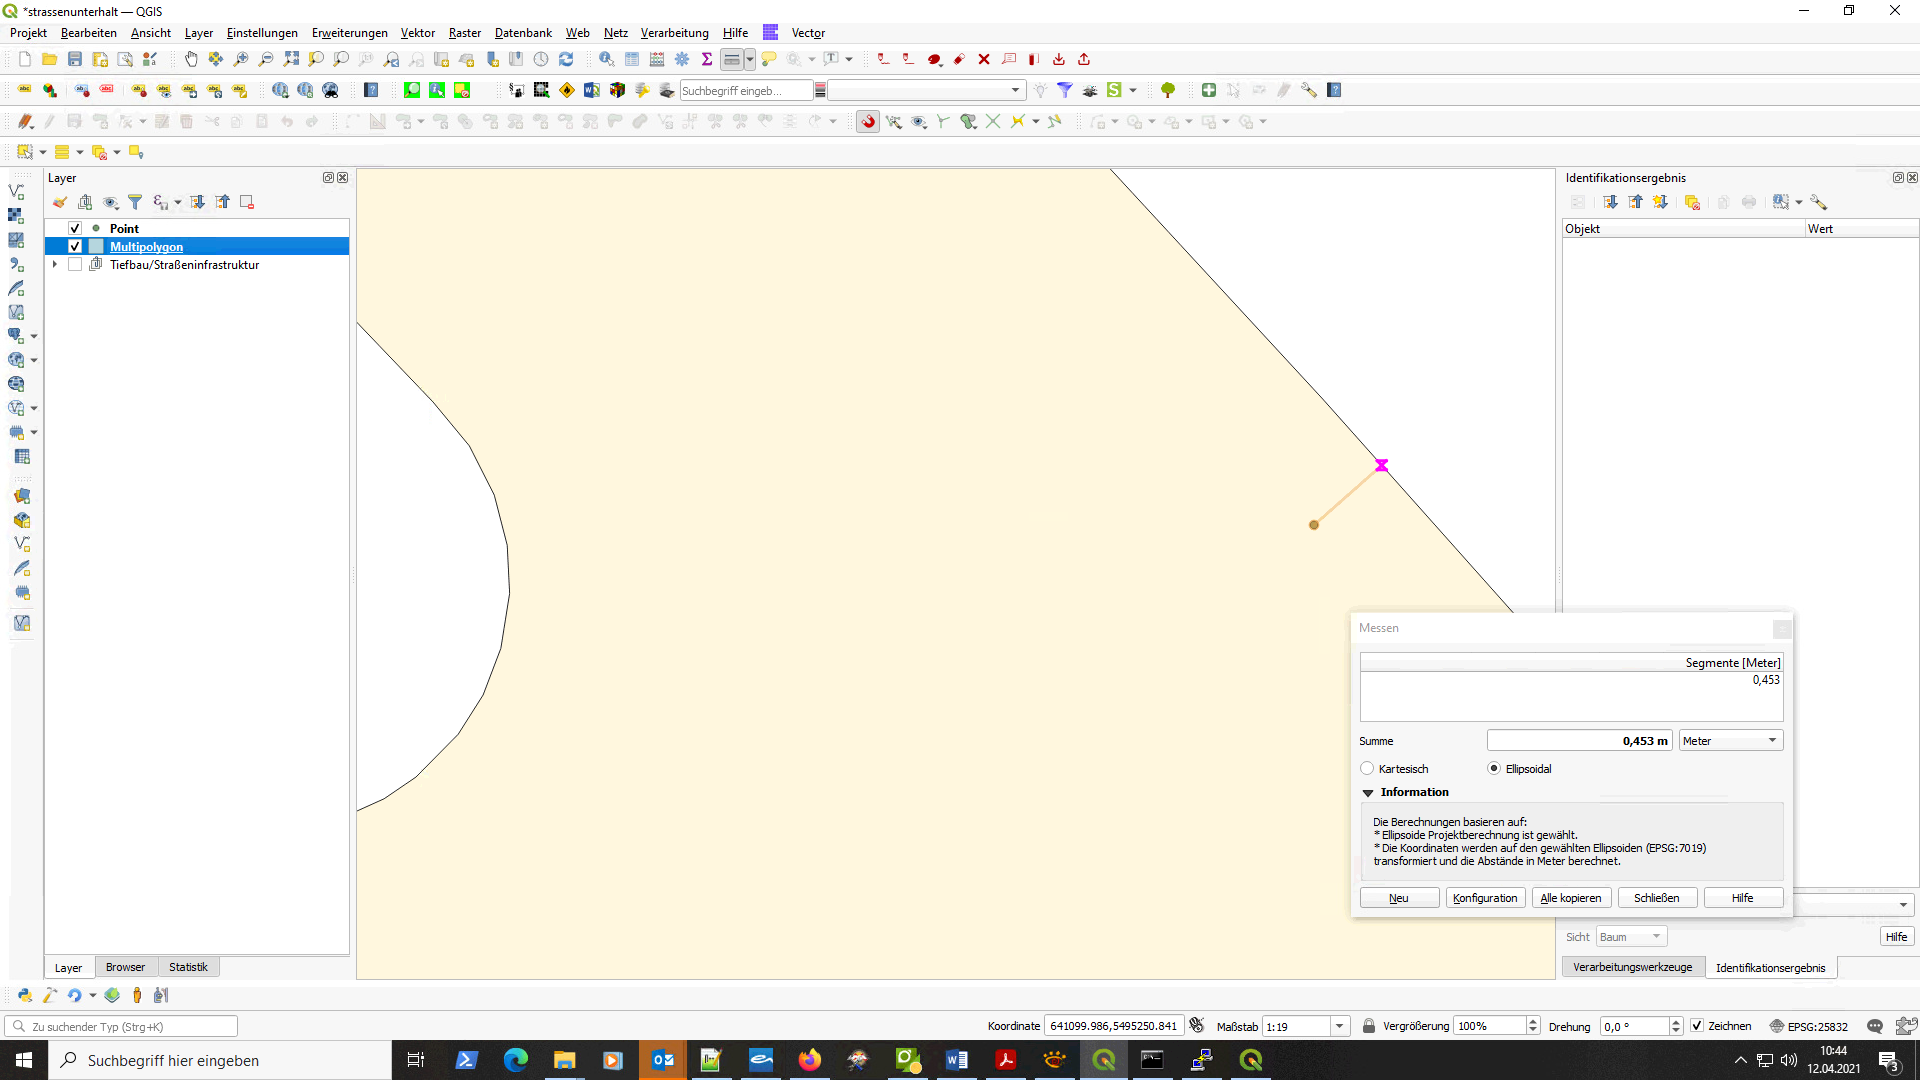The height and width of the screenshot is (1080, 1920).
Task: Click the Alle kopieren button
Action: pos(1571,898)
